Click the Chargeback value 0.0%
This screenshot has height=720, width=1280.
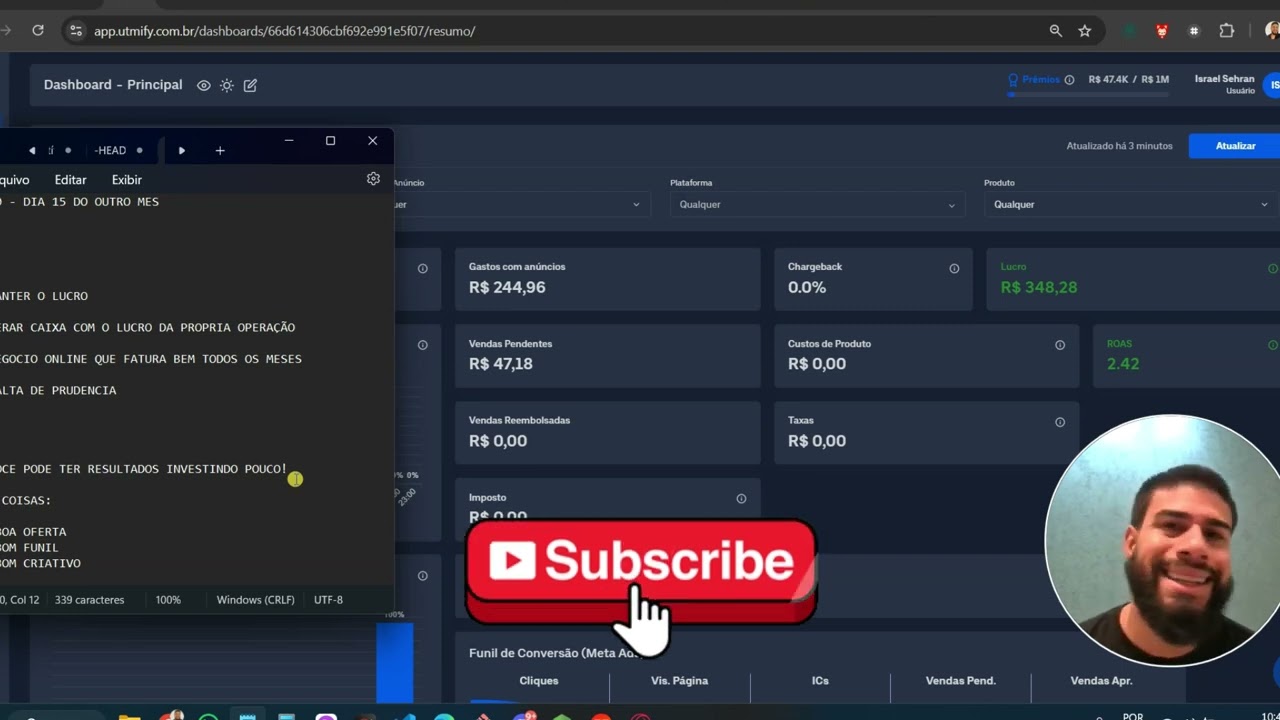tap(807, 287)
